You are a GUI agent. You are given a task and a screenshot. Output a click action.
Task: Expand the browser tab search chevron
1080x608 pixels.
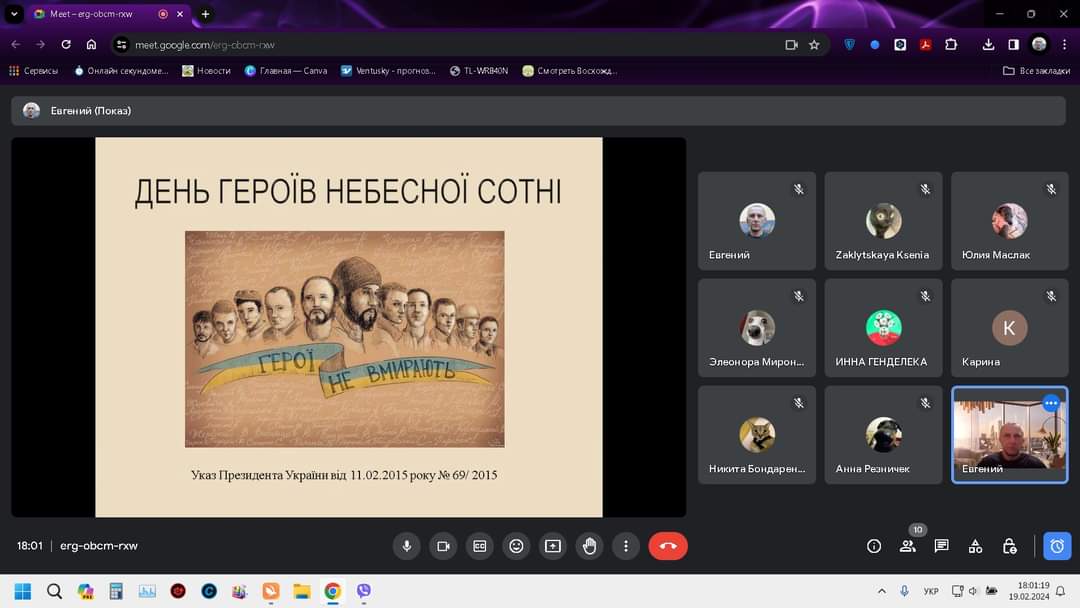click(x=14, y=14)
